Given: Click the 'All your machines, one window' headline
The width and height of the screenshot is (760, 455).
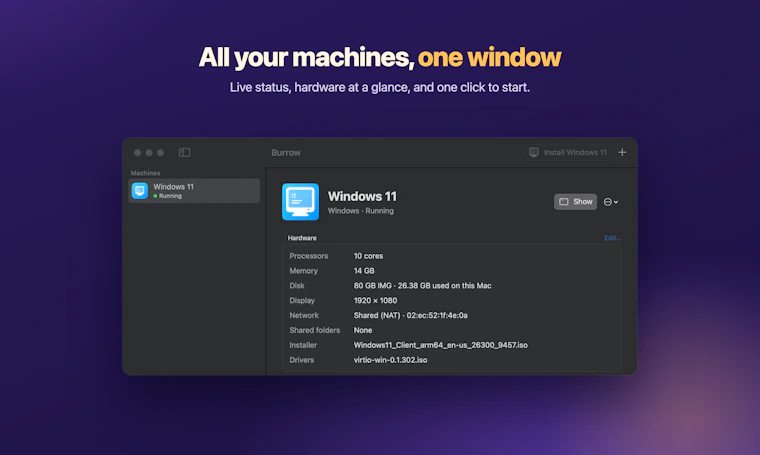Looking at the screenshot, I should 380,57.
